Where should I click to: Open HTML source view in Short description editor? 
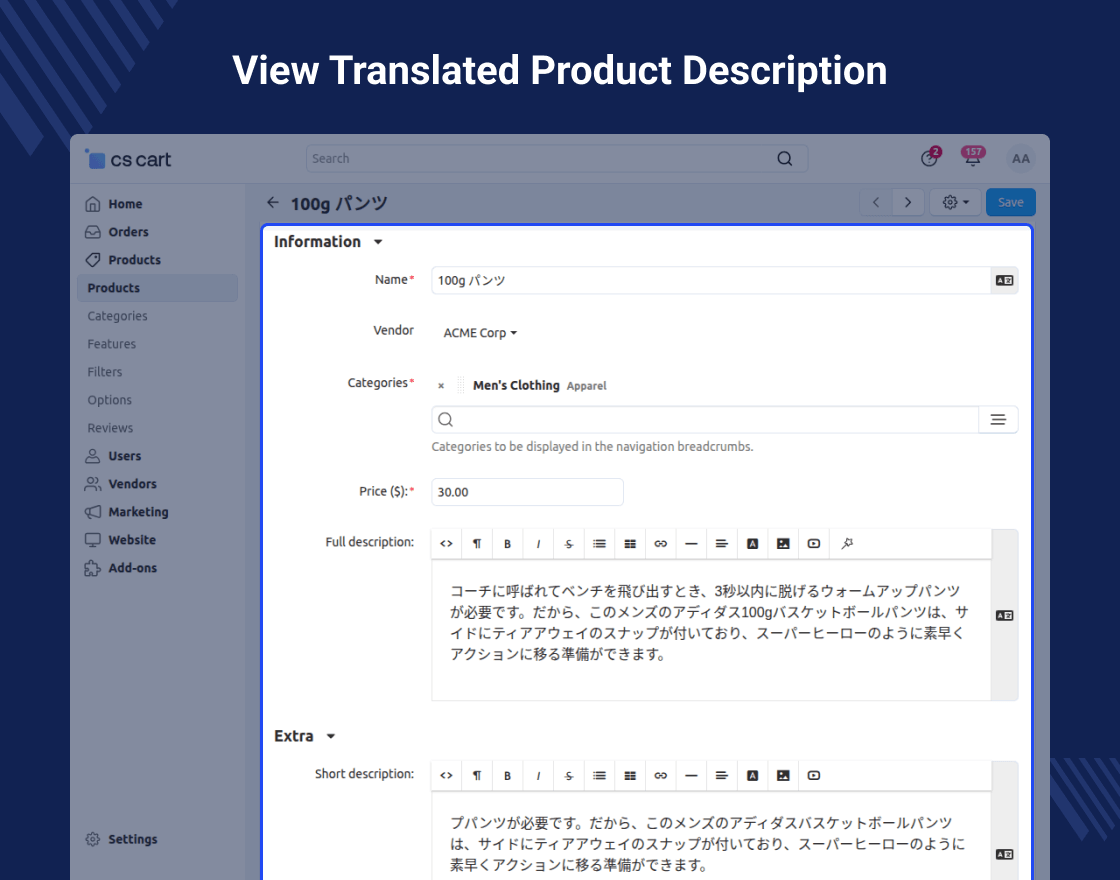tap(446, 776)
